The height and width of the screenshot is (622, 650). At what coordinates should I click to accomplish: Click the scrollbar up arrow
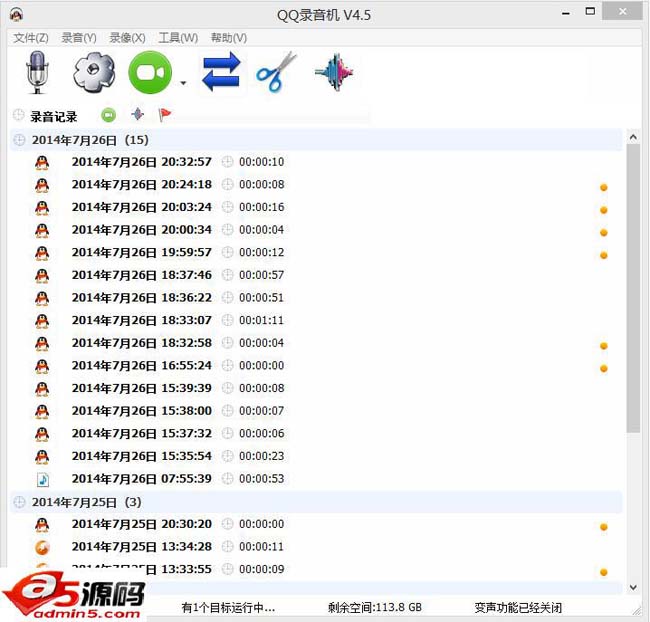click(x=633, y=137)
